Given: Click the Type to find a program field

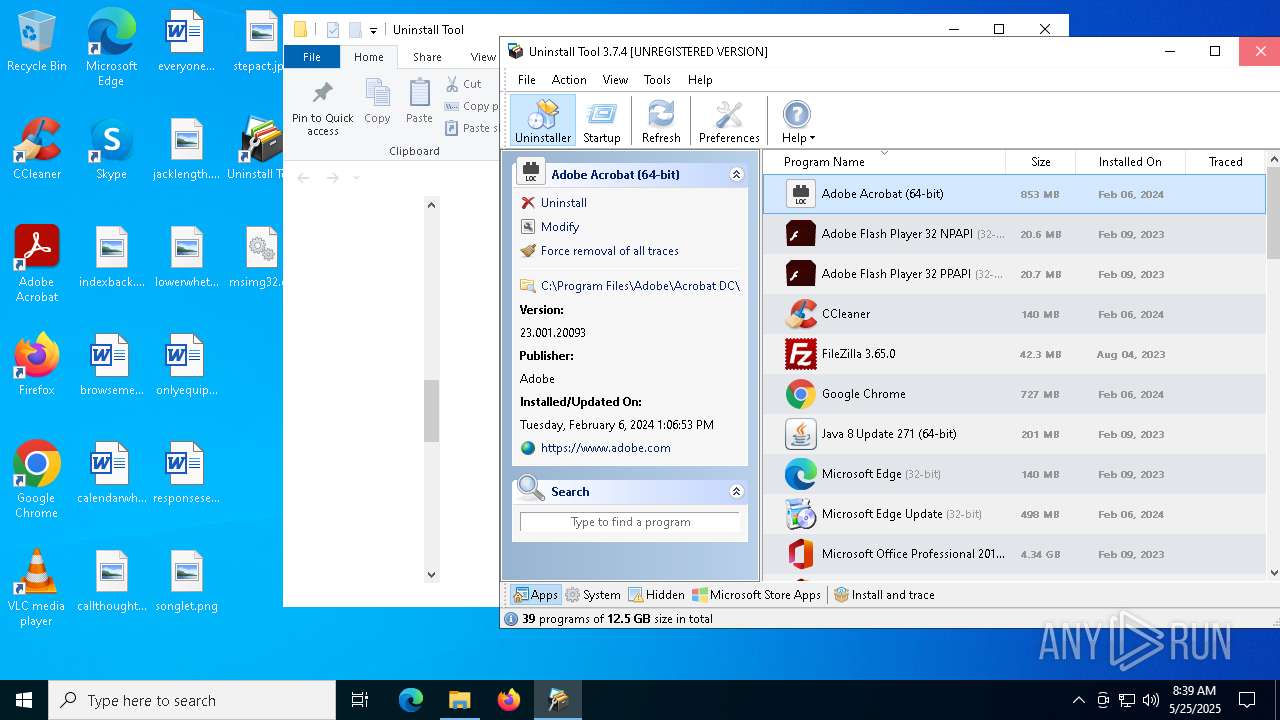Looking at the screenshot, I should [x=630, y=522].
